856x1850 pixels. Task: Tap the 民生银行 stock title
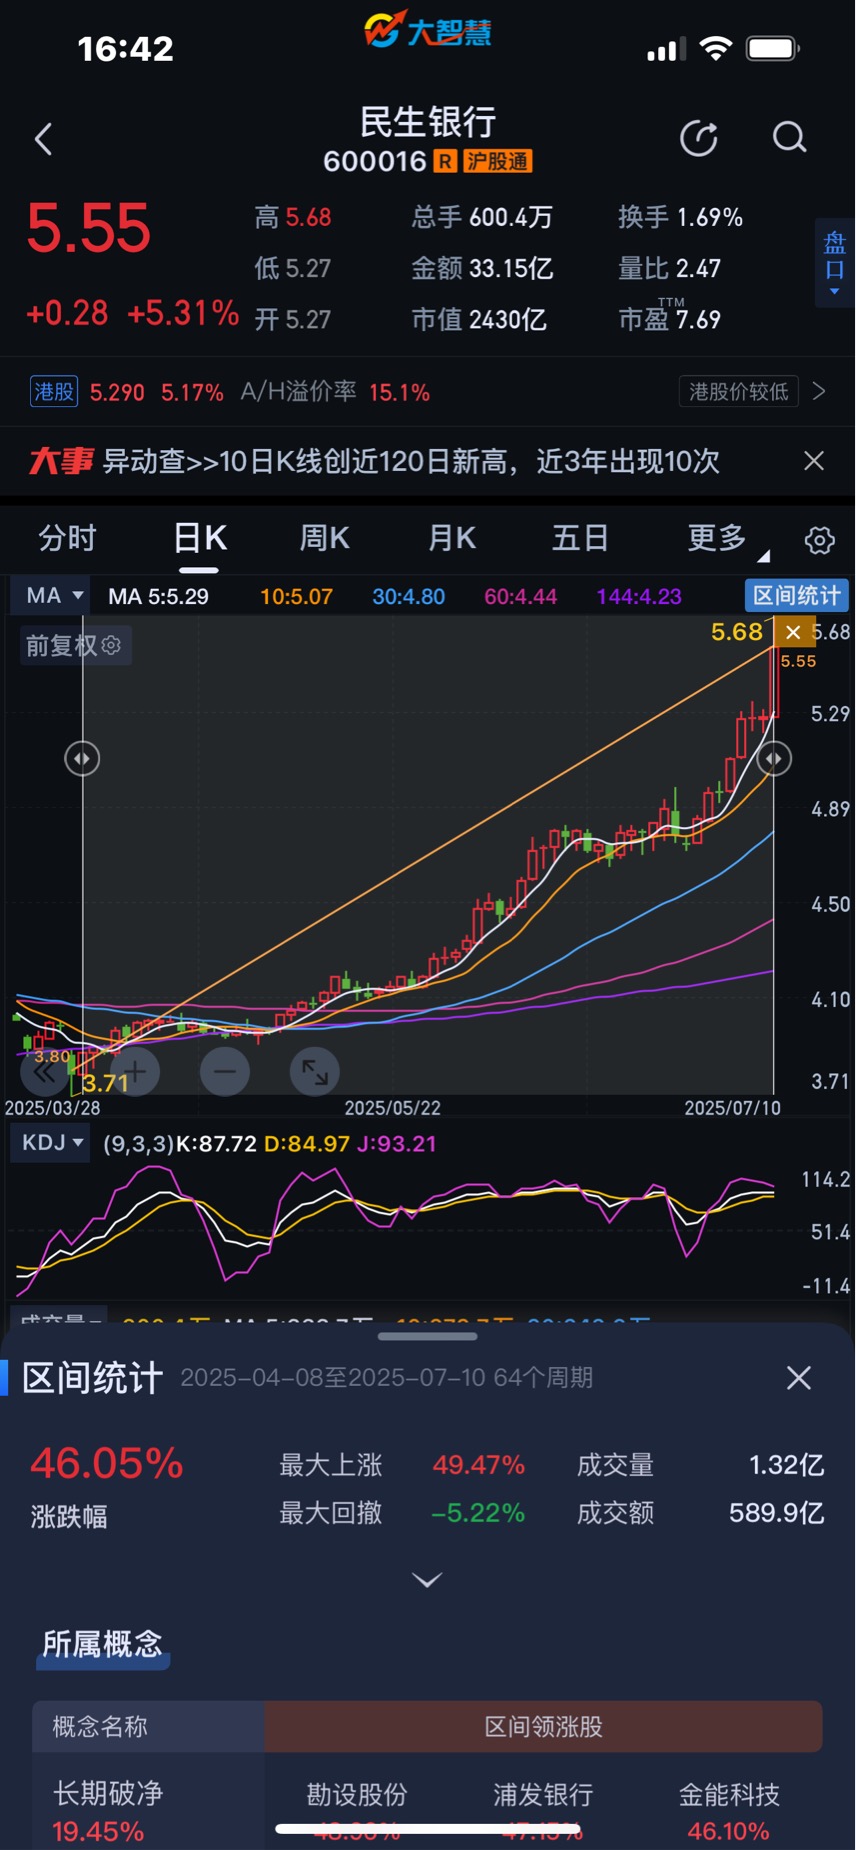(x=428, y=121)
